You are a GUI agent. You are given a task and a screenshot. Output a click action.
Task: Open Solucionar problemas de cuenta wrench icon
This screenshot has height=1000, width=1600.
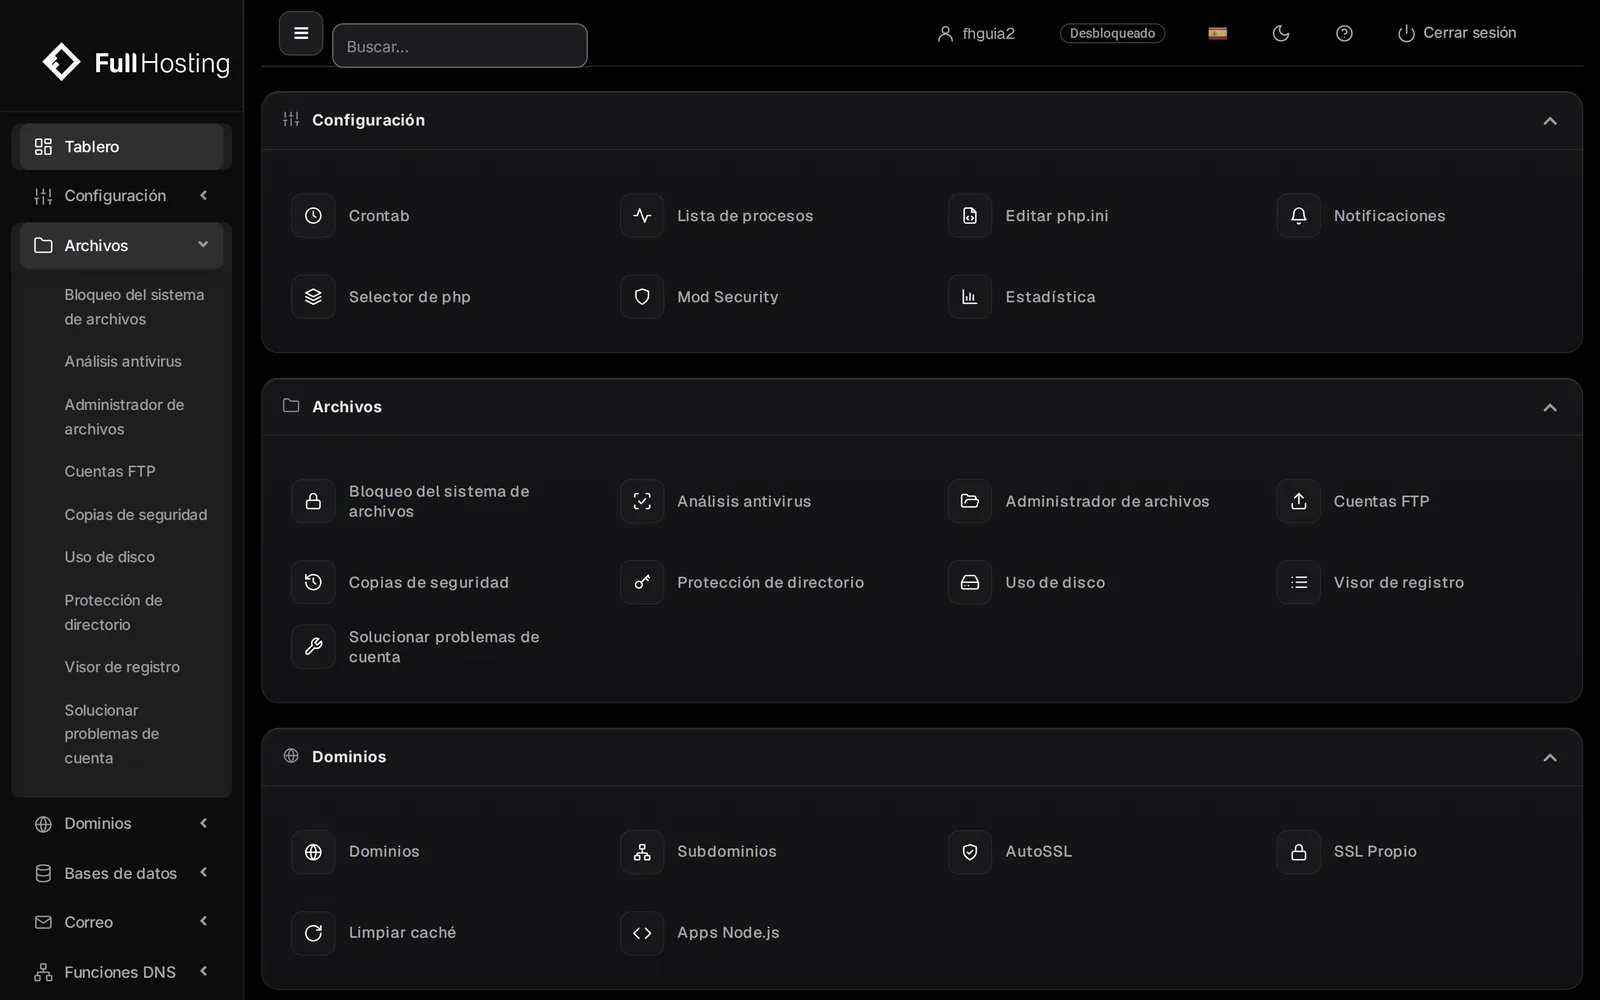pos(313,647)
